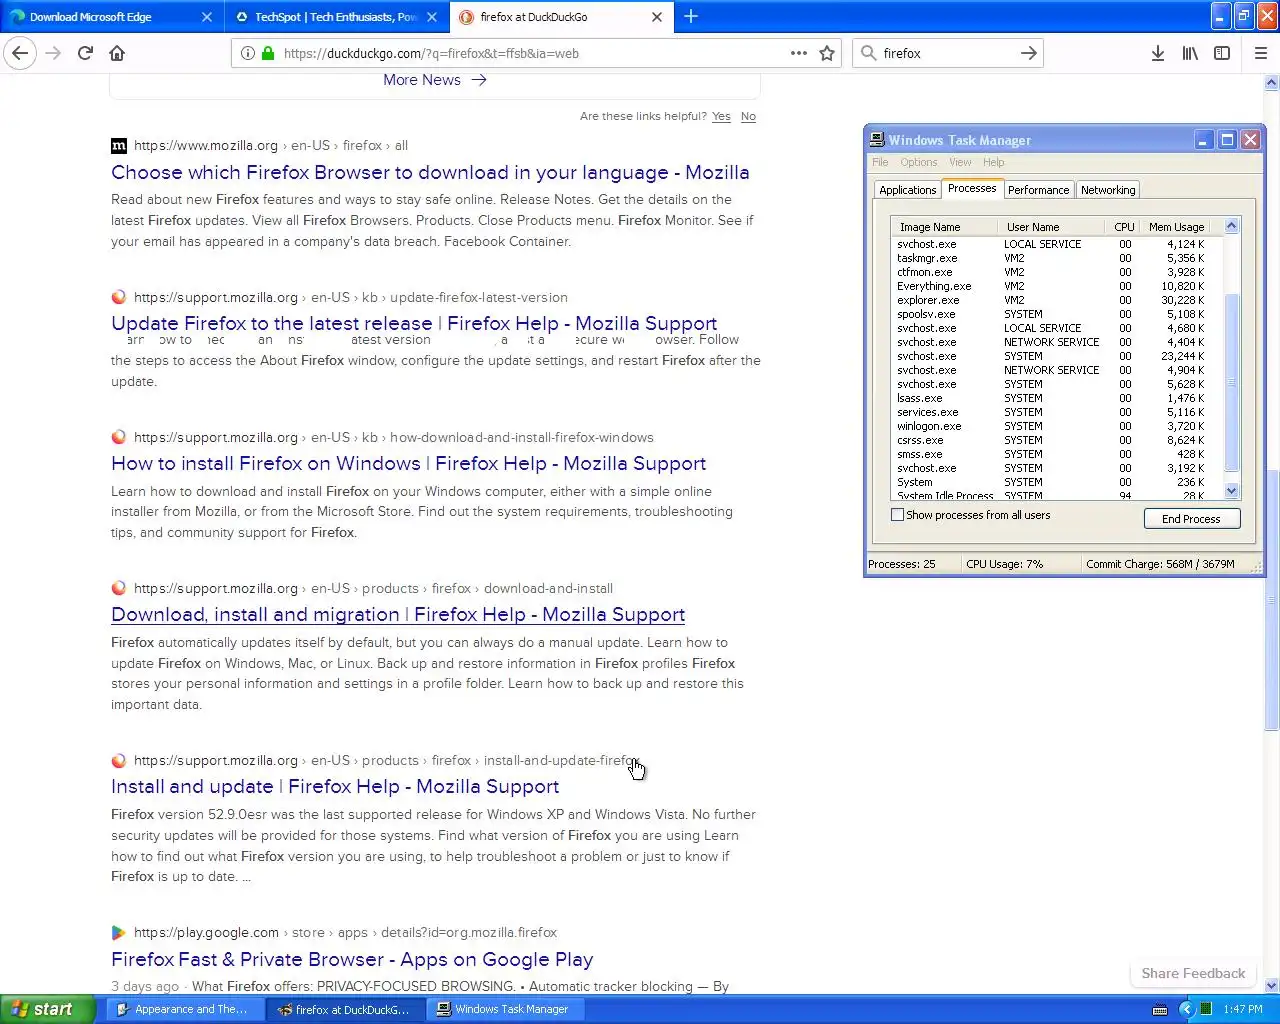Image resolution: width=1280 pixels, height=1024 pixels.
Task: Close the TechSpot tab
Action: (x=432, y=17)
